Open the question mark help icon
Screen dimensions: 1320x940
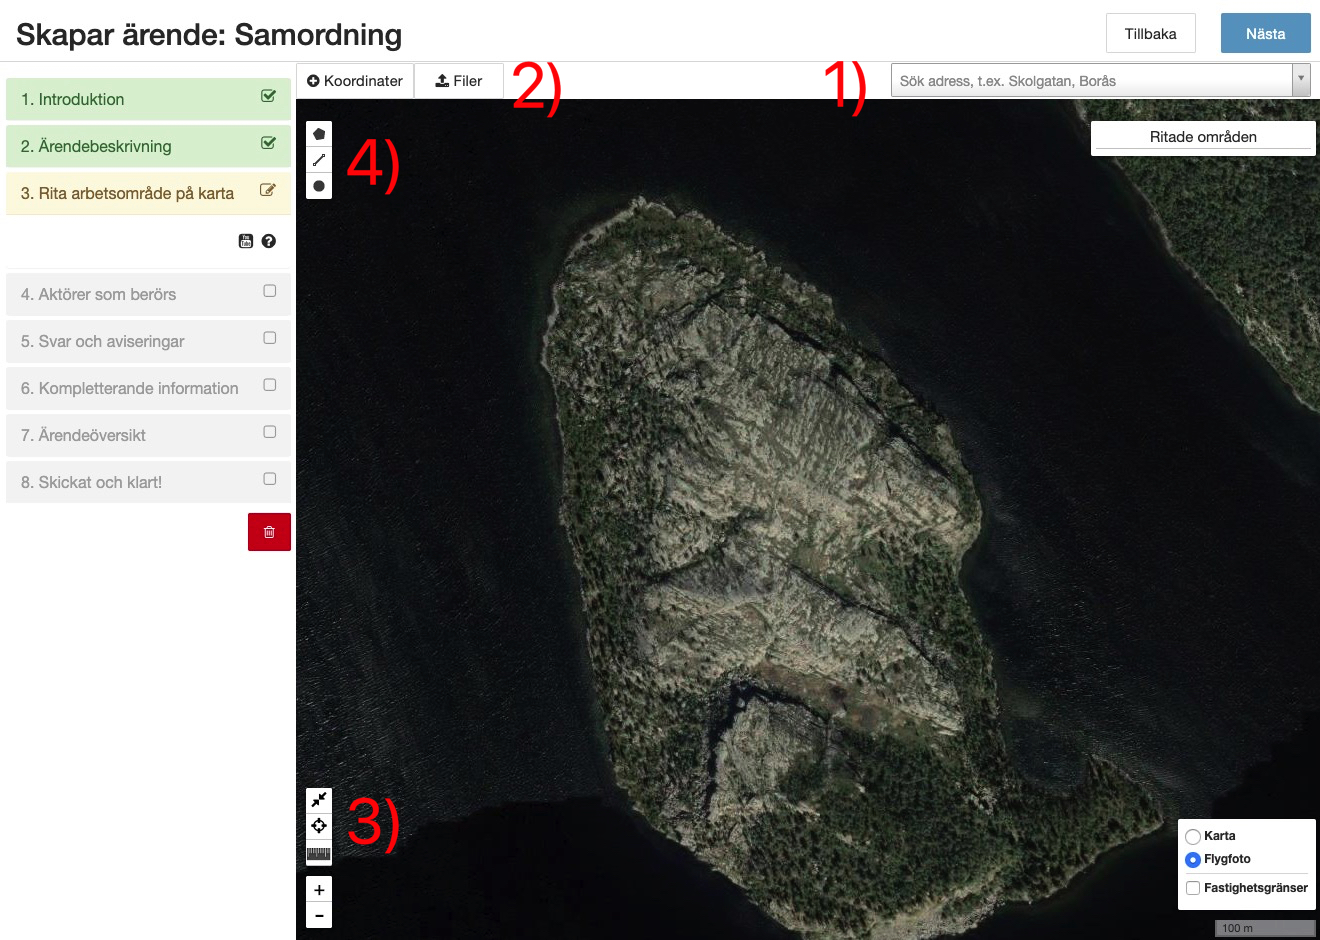click(269, 241)
